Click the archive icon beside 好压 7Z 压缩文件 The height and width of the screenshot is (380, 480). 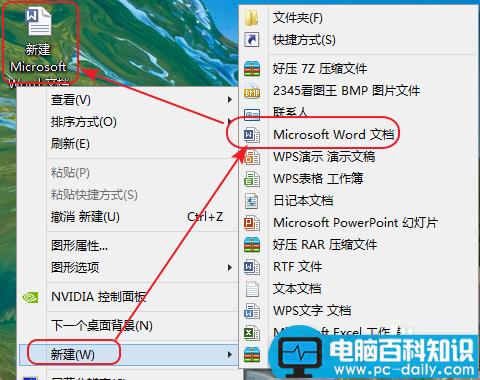tap(252, 69)
